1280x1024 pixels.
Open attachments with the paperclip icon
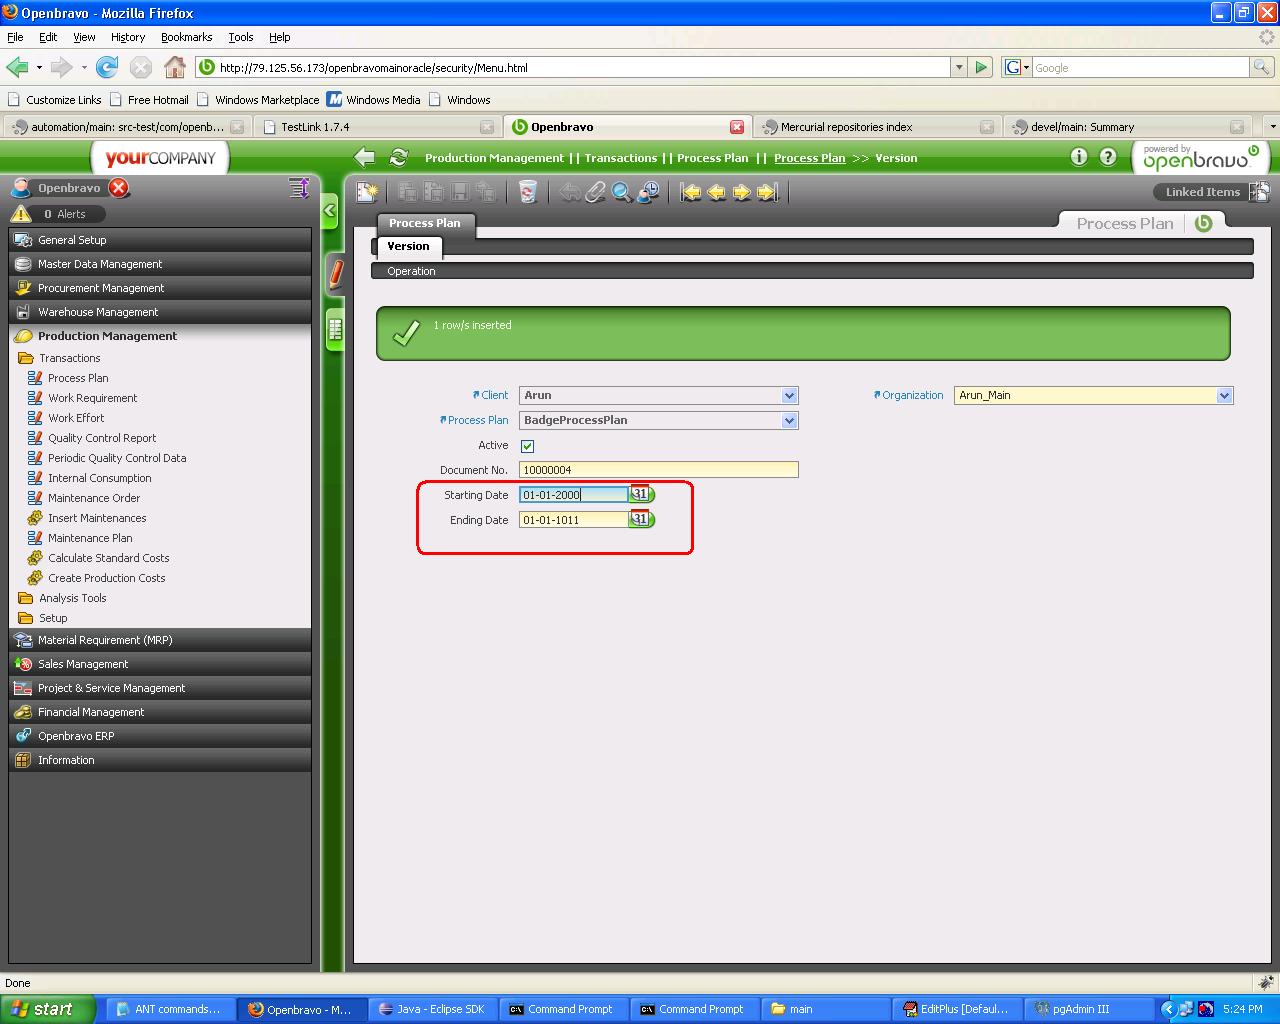tap(596, 192)
